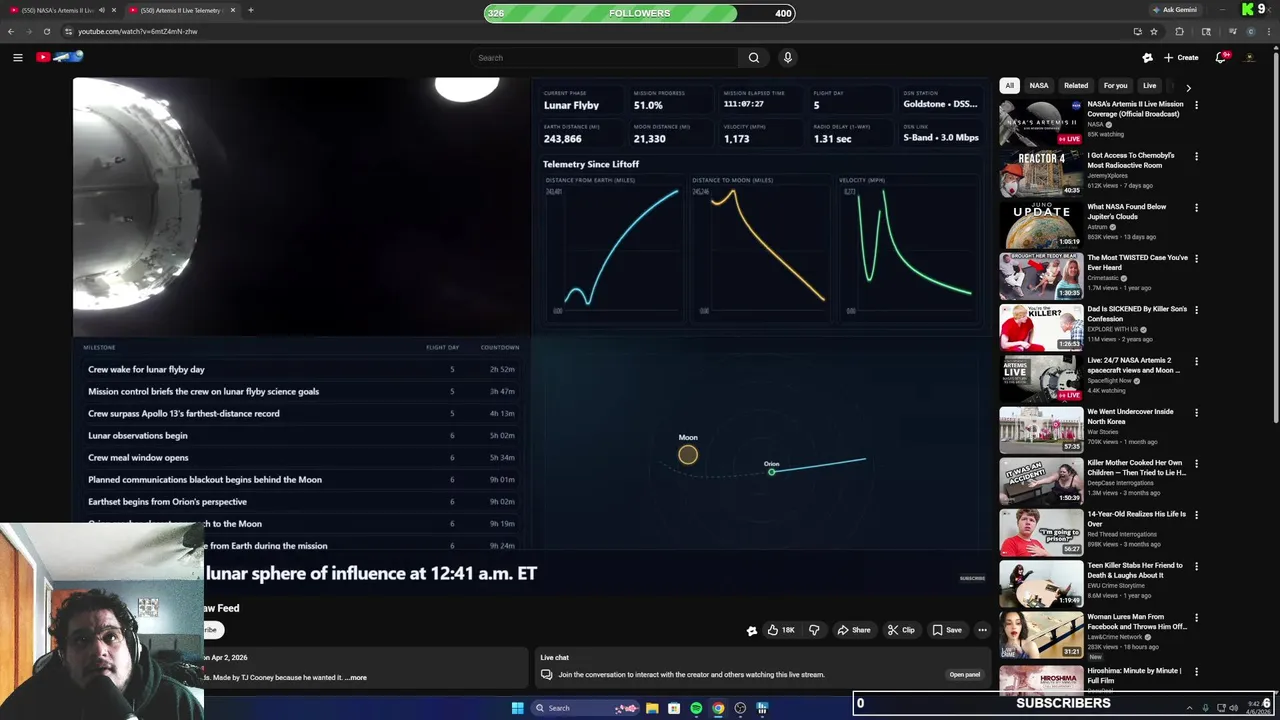Open options for Hiroshima: Minute by Minute

[x=1196, y=672]
